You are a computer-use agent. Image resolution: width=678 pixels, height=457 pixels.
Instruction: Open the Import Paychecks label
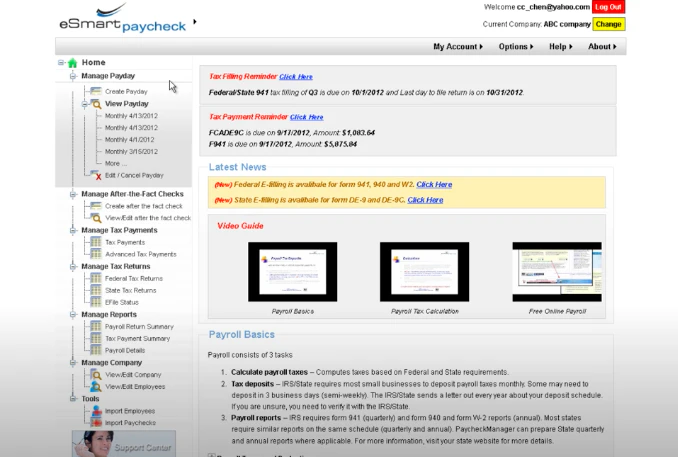[130, 423]
